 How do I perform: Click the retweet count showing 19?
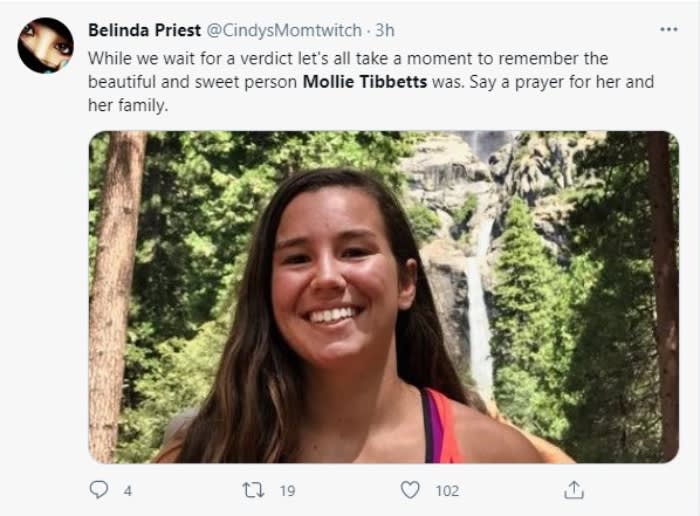(x=286, y=490)
